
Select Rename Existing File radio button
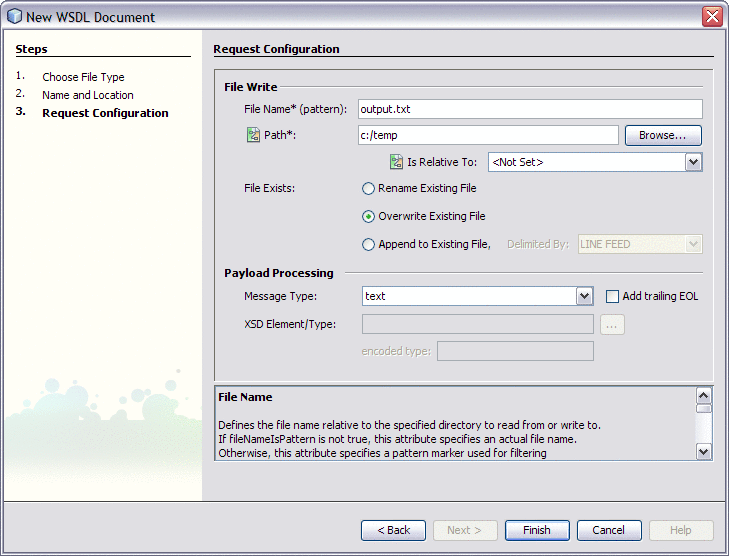click(368, 188)
